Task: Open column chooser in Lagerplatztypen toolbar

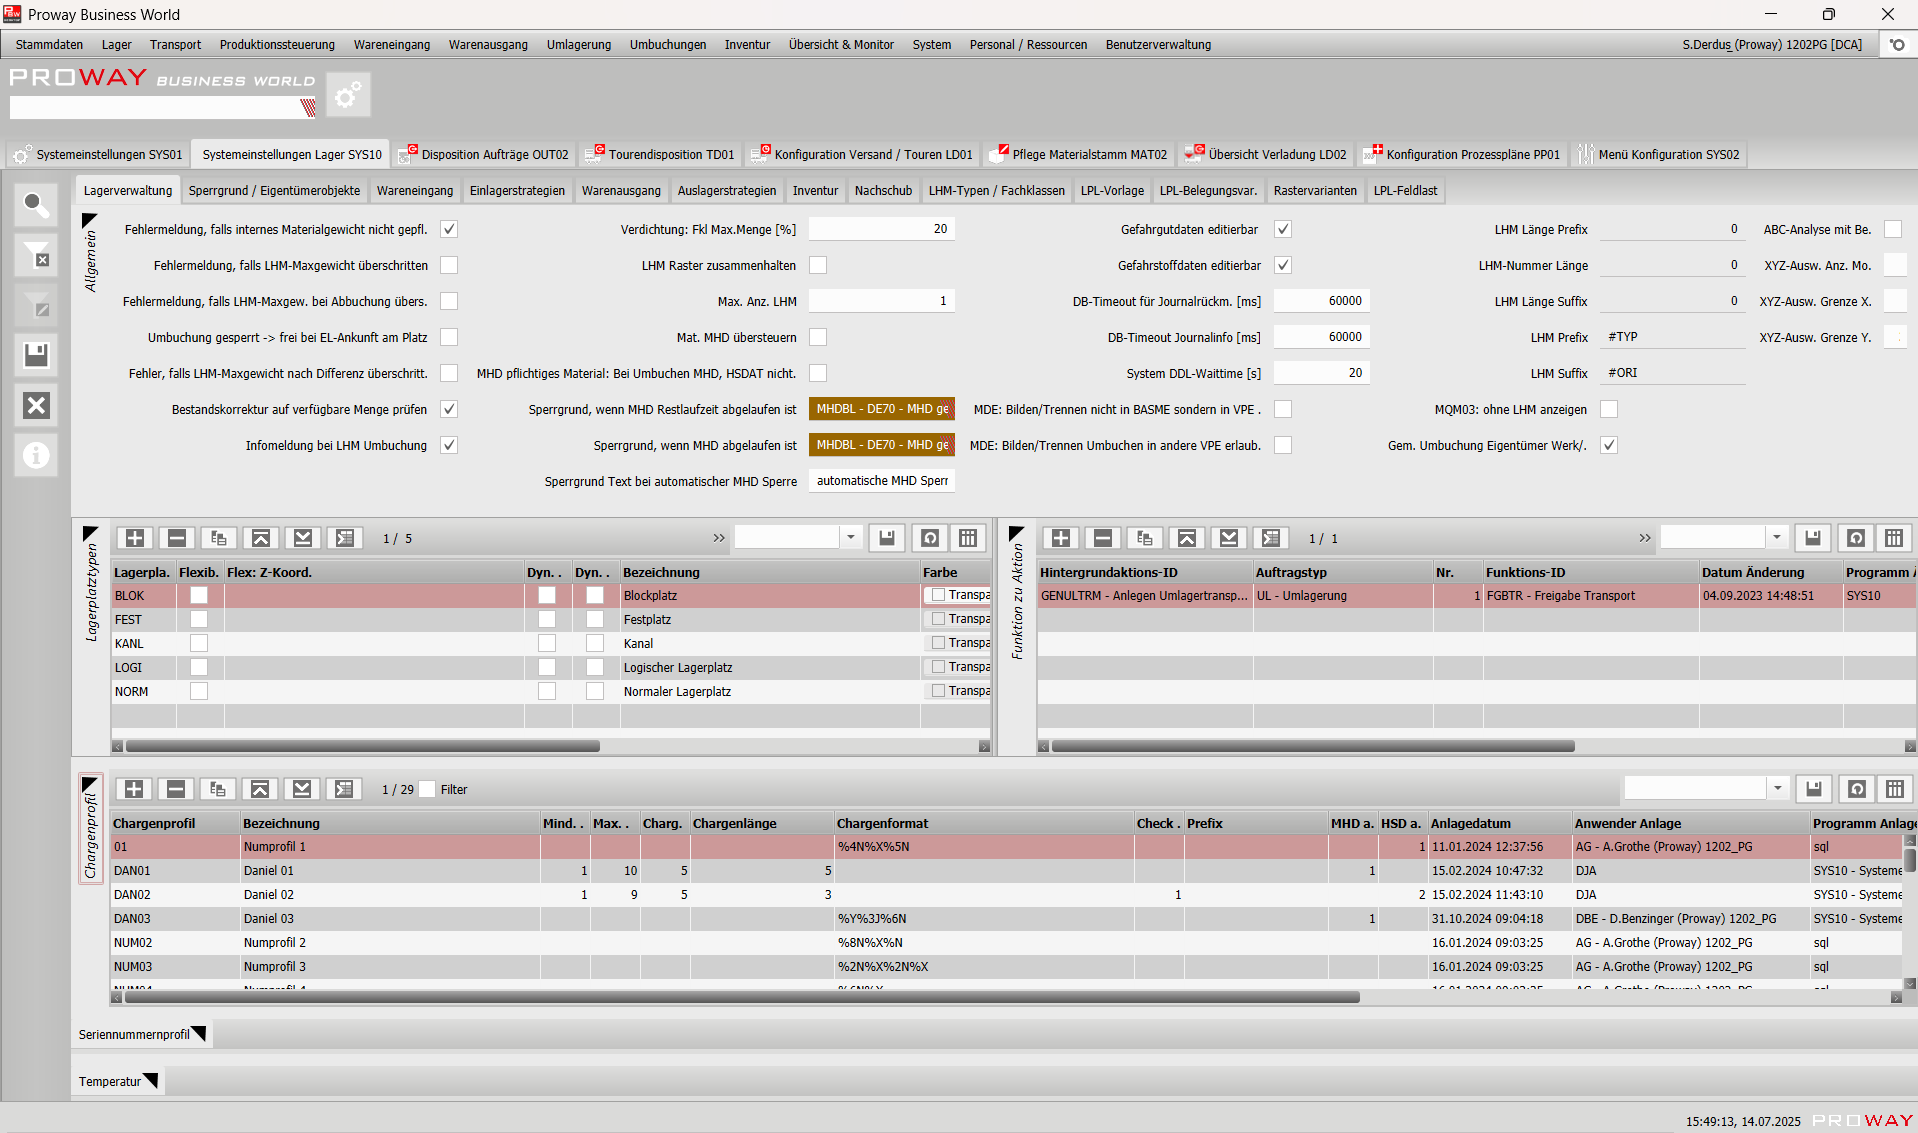Action: [968, 538]
